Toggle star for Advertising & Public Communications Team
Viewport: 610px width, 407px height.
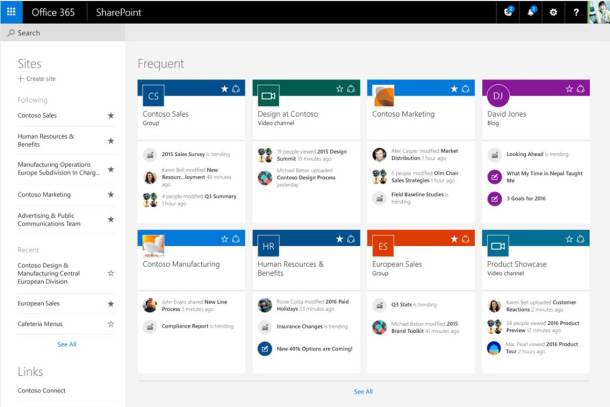[x=111, y=219]
